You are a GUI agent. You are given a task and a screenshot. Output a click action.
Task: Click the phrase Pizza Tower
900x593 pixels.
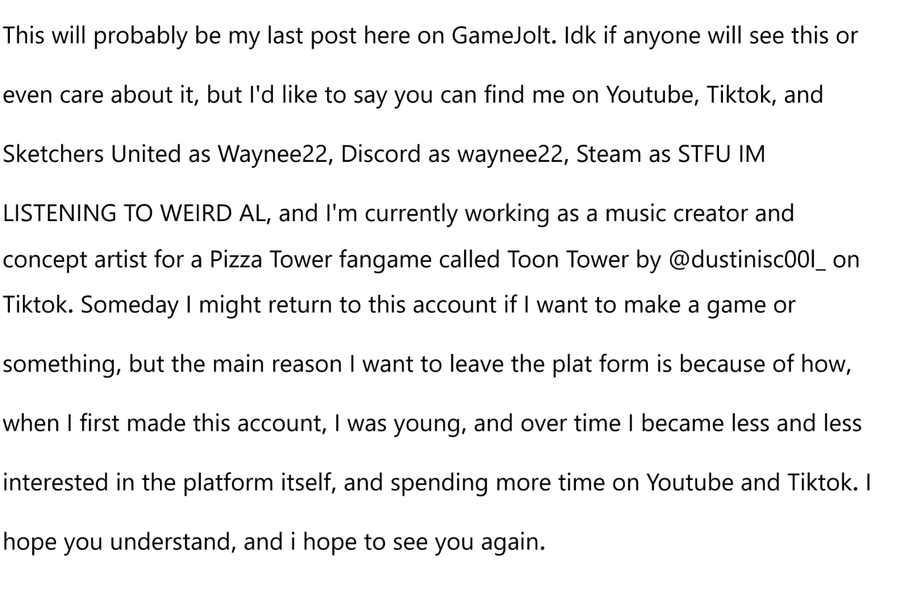[x=270, y=259]
